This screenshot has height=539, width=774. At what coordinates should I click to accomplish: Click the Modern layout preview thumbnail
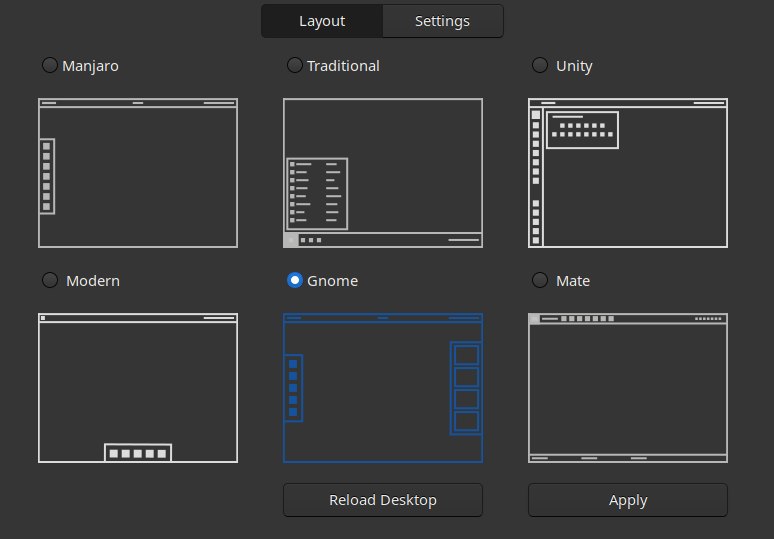point(138,388)
